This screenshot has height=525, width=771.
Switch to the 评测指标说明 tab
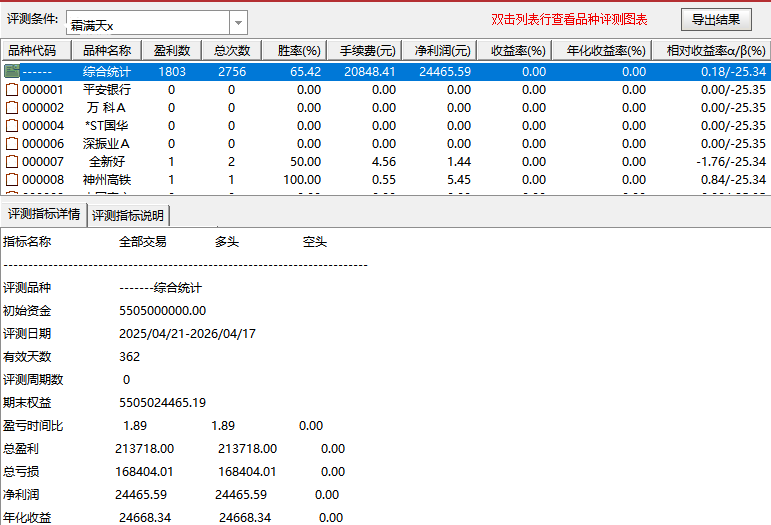(x=128, y=215)
